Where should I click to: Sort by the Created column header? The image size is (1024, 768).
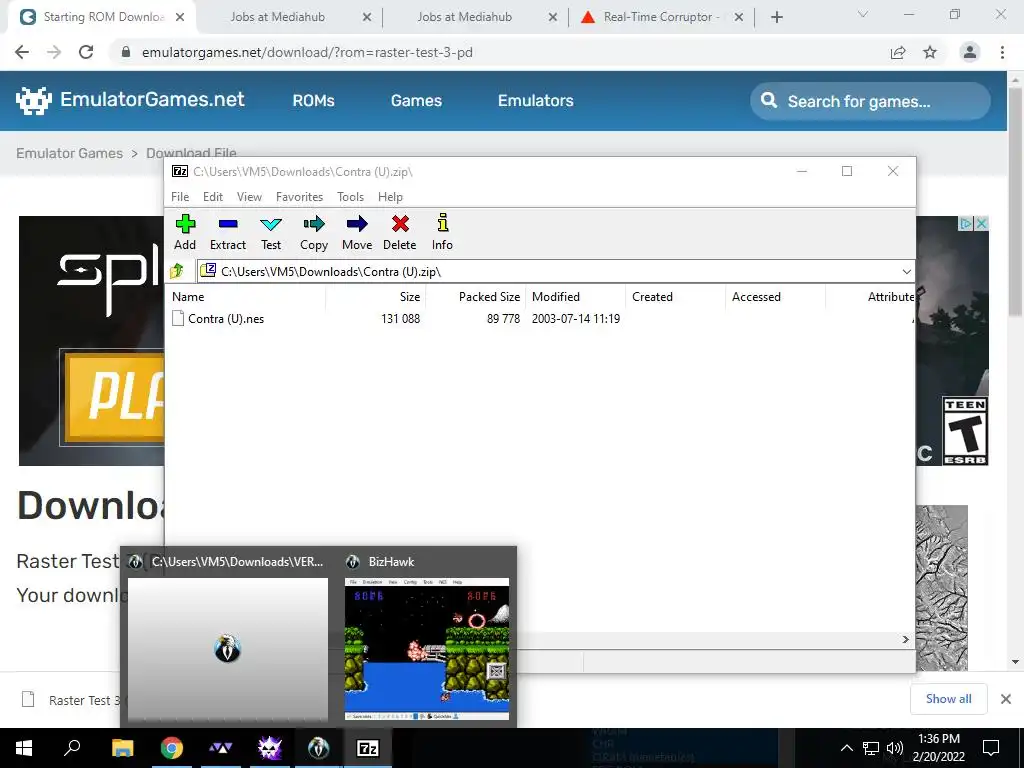coord(676,296)
